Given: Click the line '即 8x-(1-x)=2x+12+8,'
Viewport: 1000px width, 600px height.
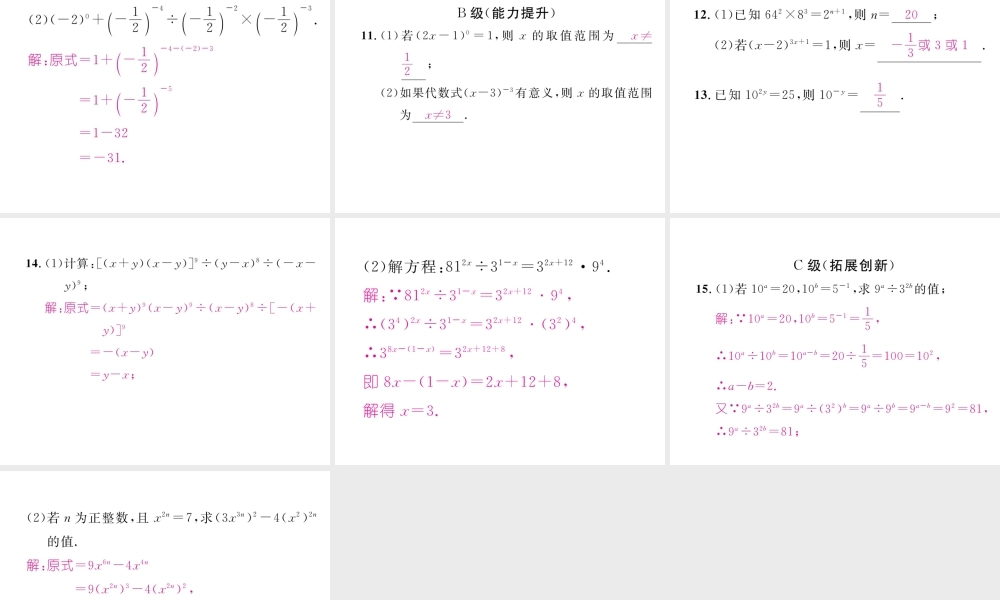Looking at the screenshot, I should coord(466,382).
